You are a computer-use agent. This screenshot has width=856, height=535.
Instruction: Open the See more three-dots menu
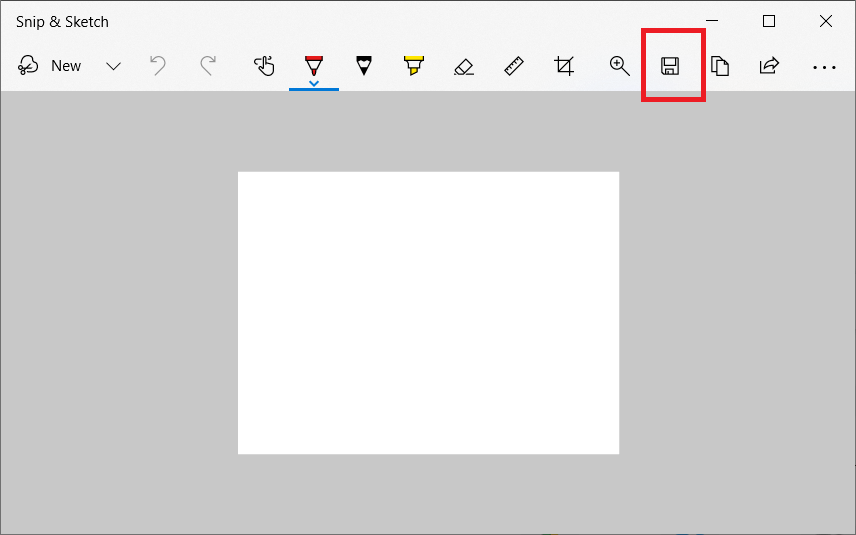click(x=824, y=67)
